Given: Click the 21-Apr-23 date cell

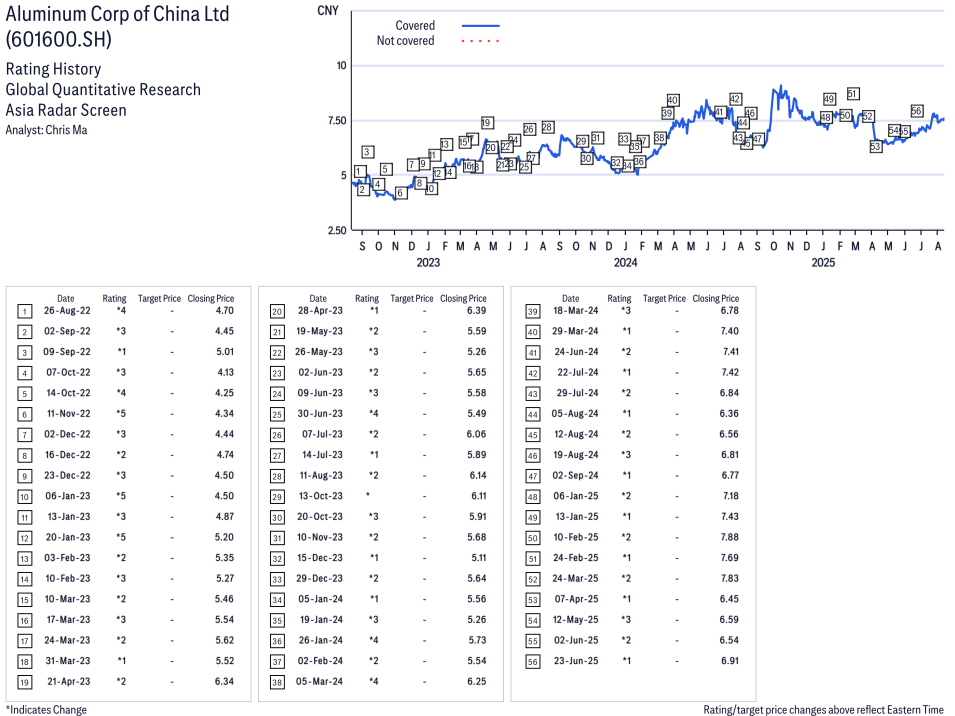Looking at the screenshot, I should 69,681.
